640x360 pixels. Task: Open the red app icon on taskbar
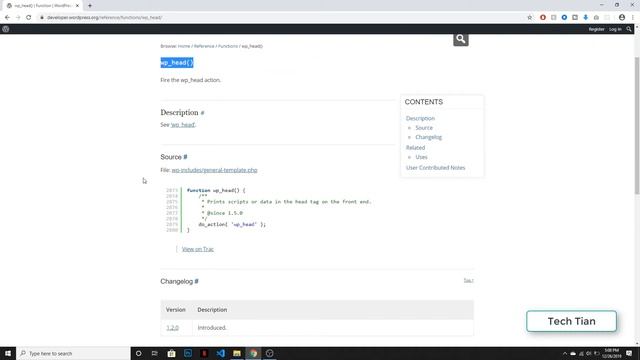pyautogui.click(x=204, y=353)
